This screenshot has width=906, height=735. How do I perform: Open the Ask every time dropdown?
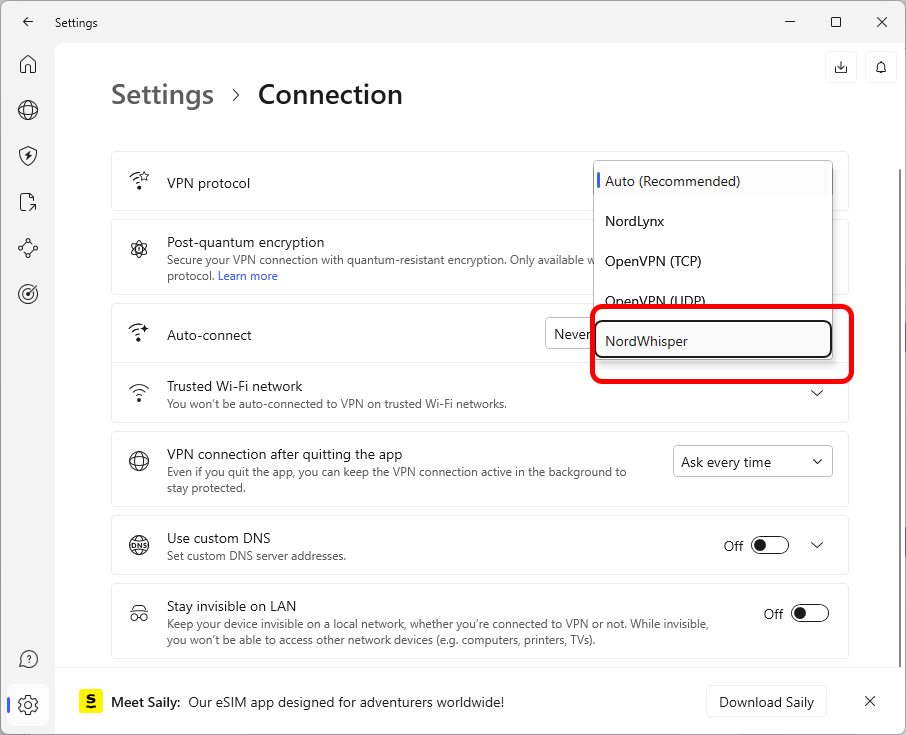[752, 462]
